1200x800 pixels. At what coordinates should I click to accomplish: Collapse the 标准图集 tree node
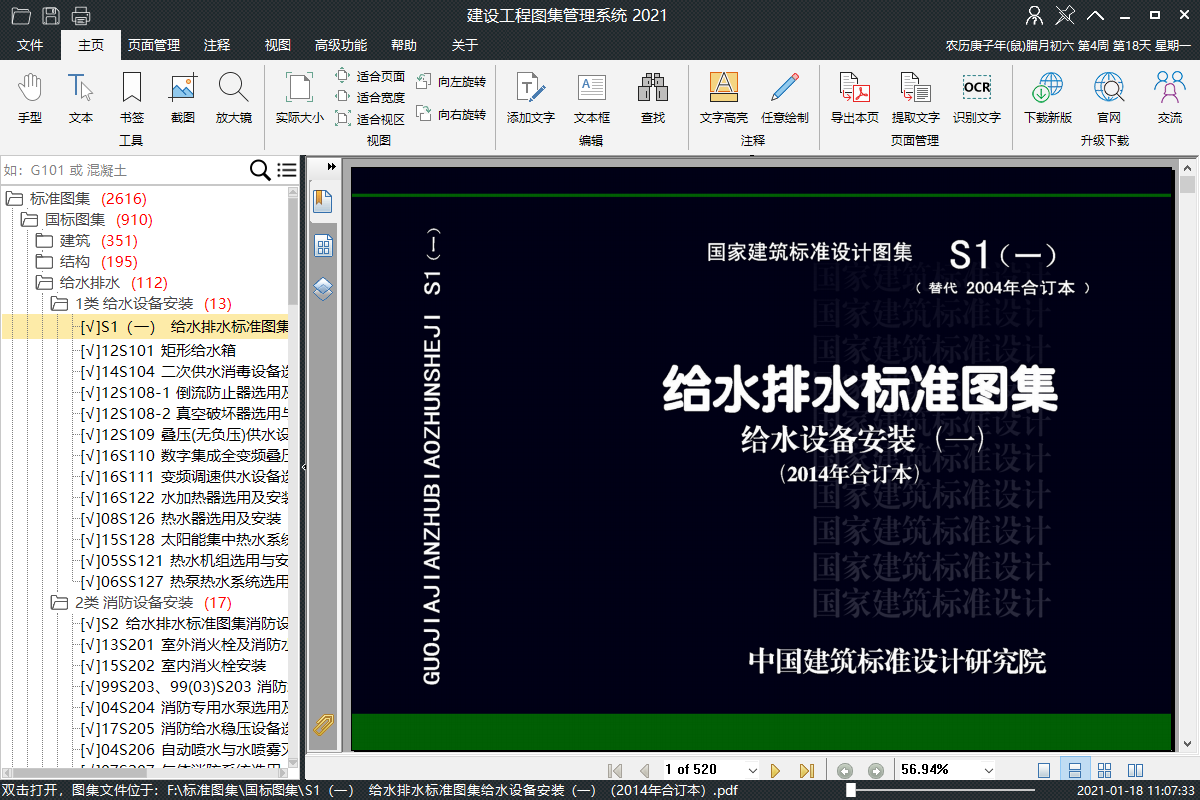tap(15, 198)
